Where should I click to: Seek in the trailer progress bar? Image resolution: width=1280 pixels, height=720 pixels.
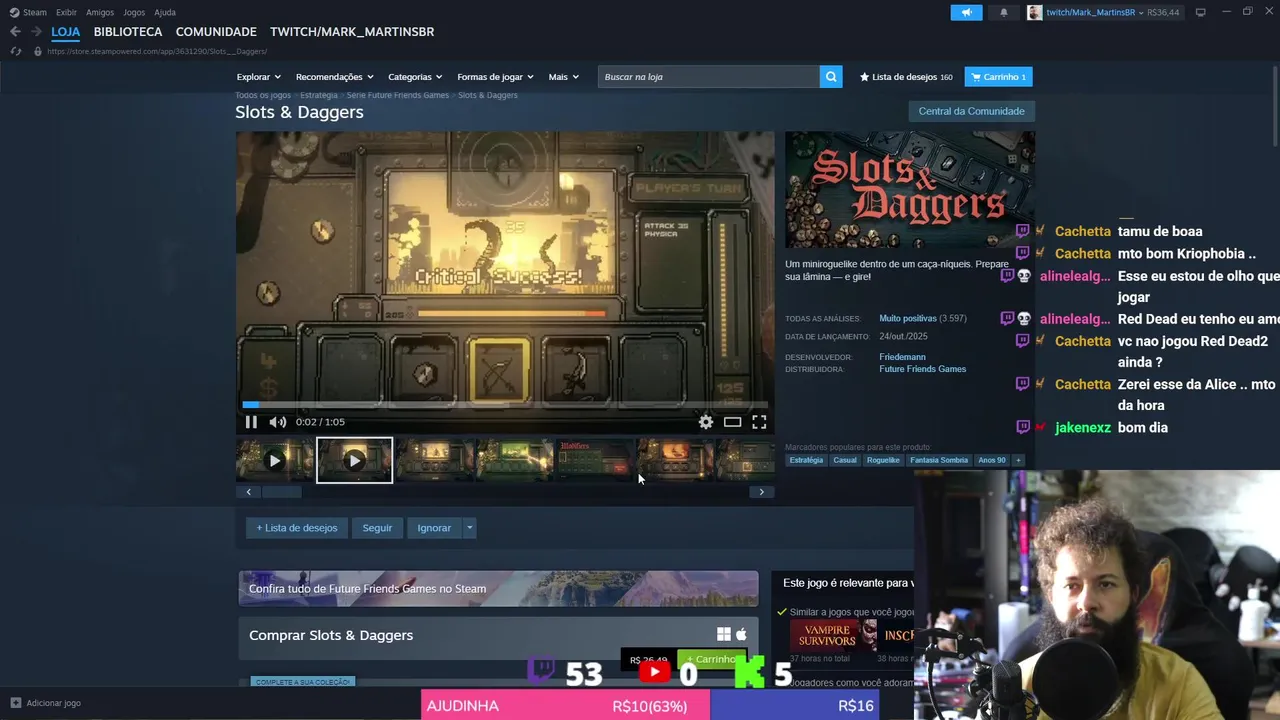click(x=505, y=404)
